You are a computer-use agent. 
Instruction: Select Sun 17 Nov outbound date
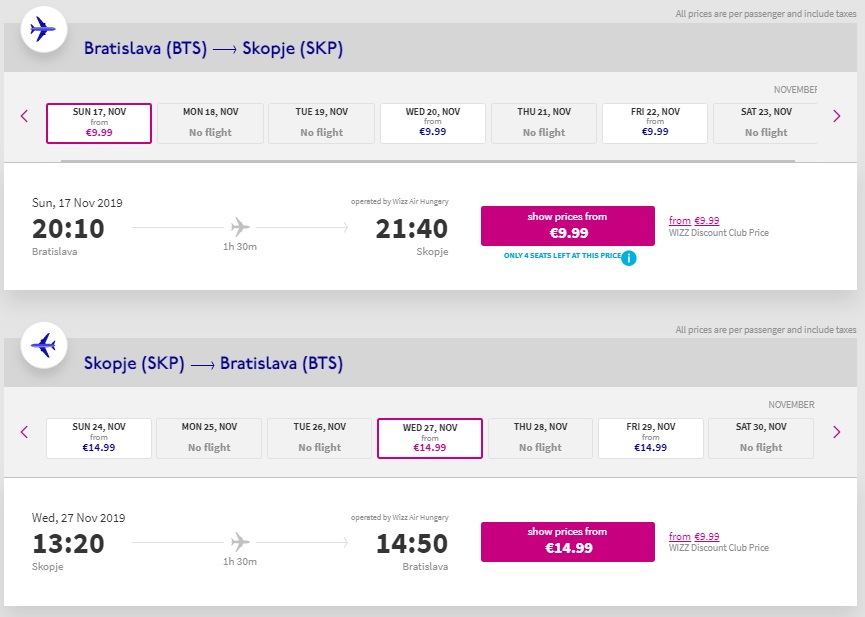(99, 123)
